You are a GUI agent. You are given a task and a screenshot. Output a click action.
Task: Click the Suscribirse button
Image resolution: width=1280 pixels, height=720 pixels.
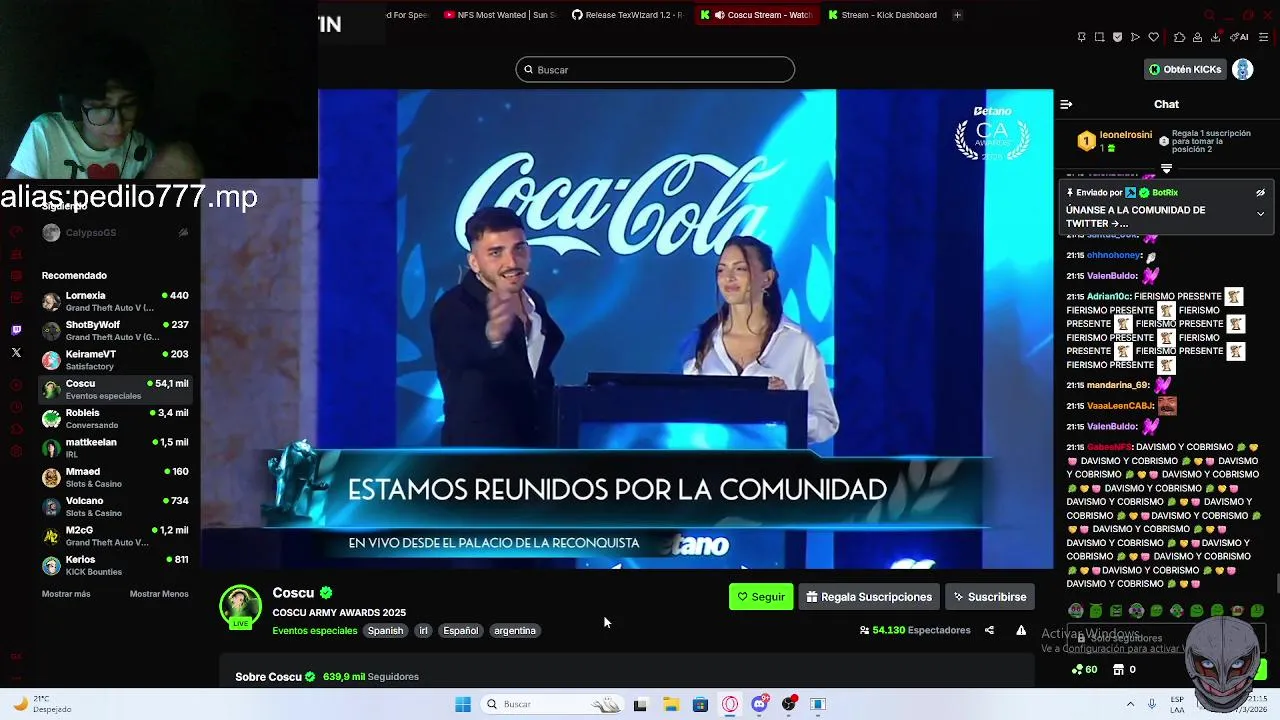(989, 597)
